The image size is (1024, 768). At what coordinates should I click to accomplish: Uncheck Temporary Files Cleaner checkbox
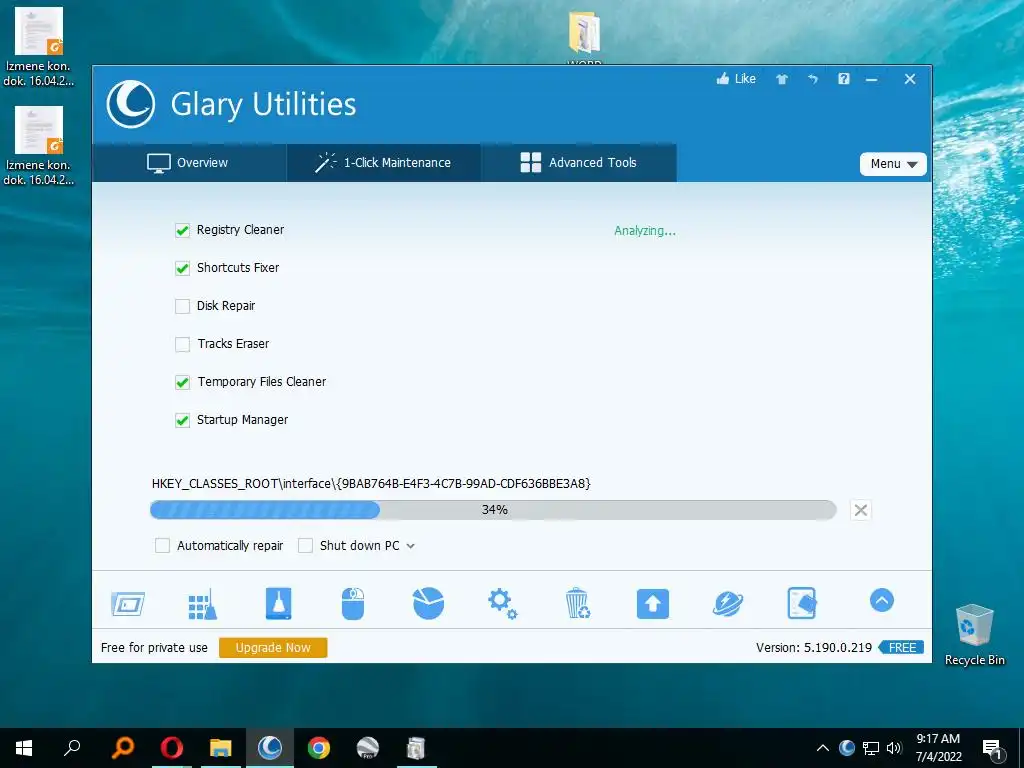click(x=182, y=382)
